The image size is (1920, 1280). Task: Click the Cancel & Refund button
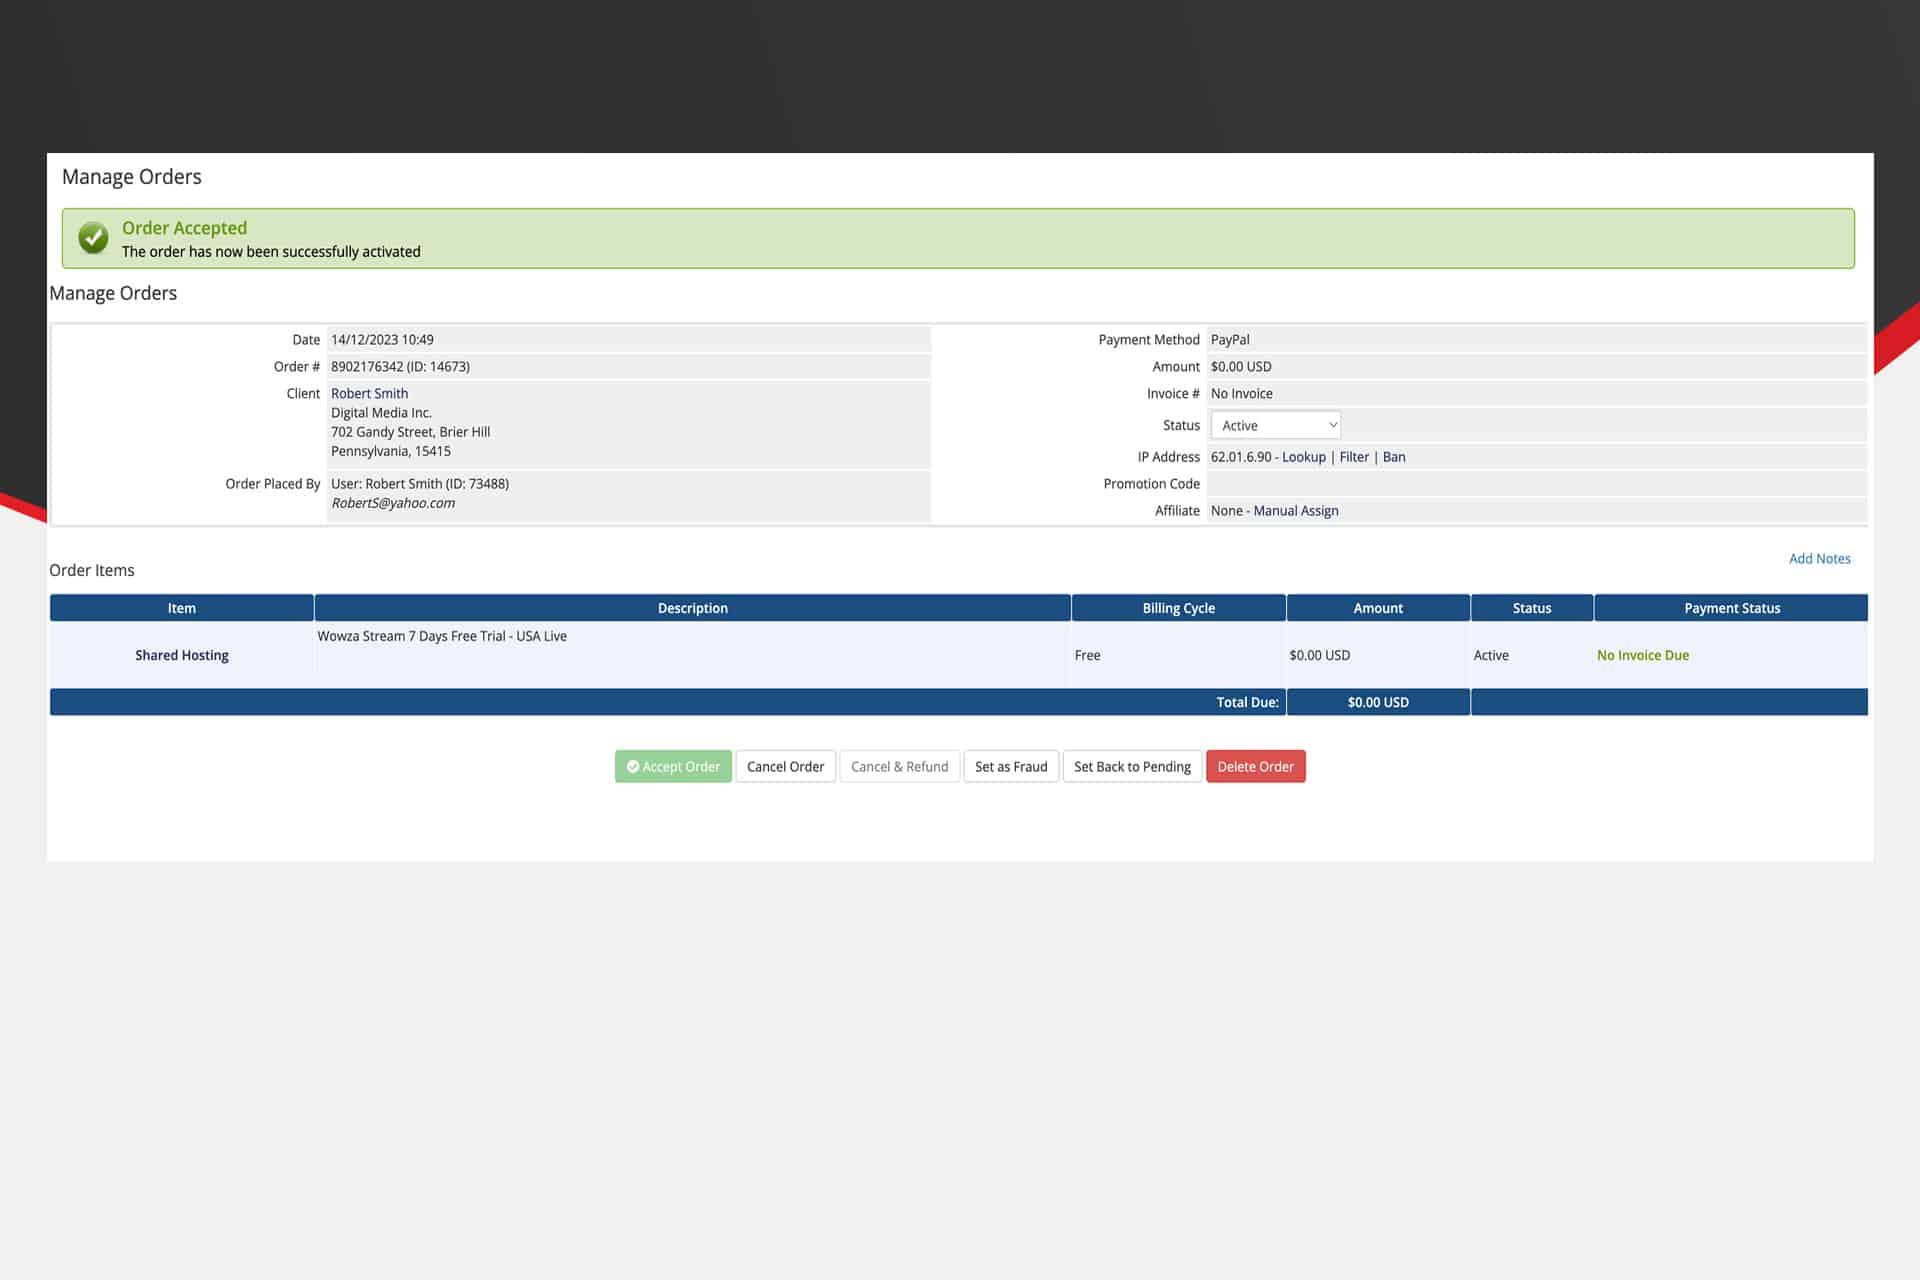[899, 767]
